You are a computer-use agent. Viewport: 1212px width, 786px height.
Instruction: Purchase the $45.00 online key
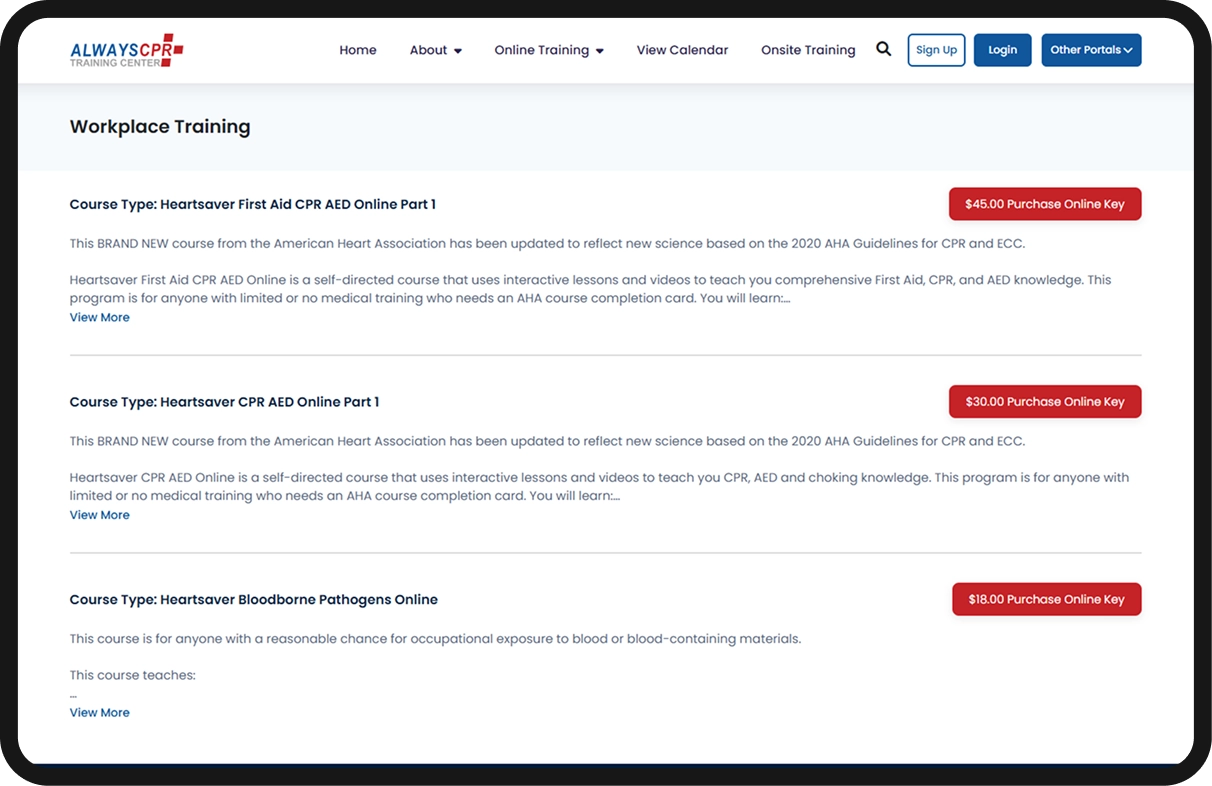pos(1045,204)
